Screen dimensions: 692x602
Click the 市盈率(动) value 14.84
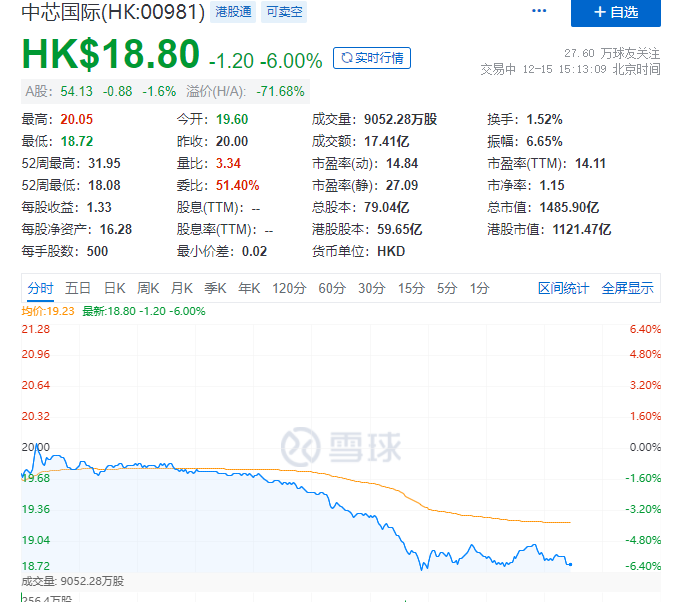tap(402, 163)
